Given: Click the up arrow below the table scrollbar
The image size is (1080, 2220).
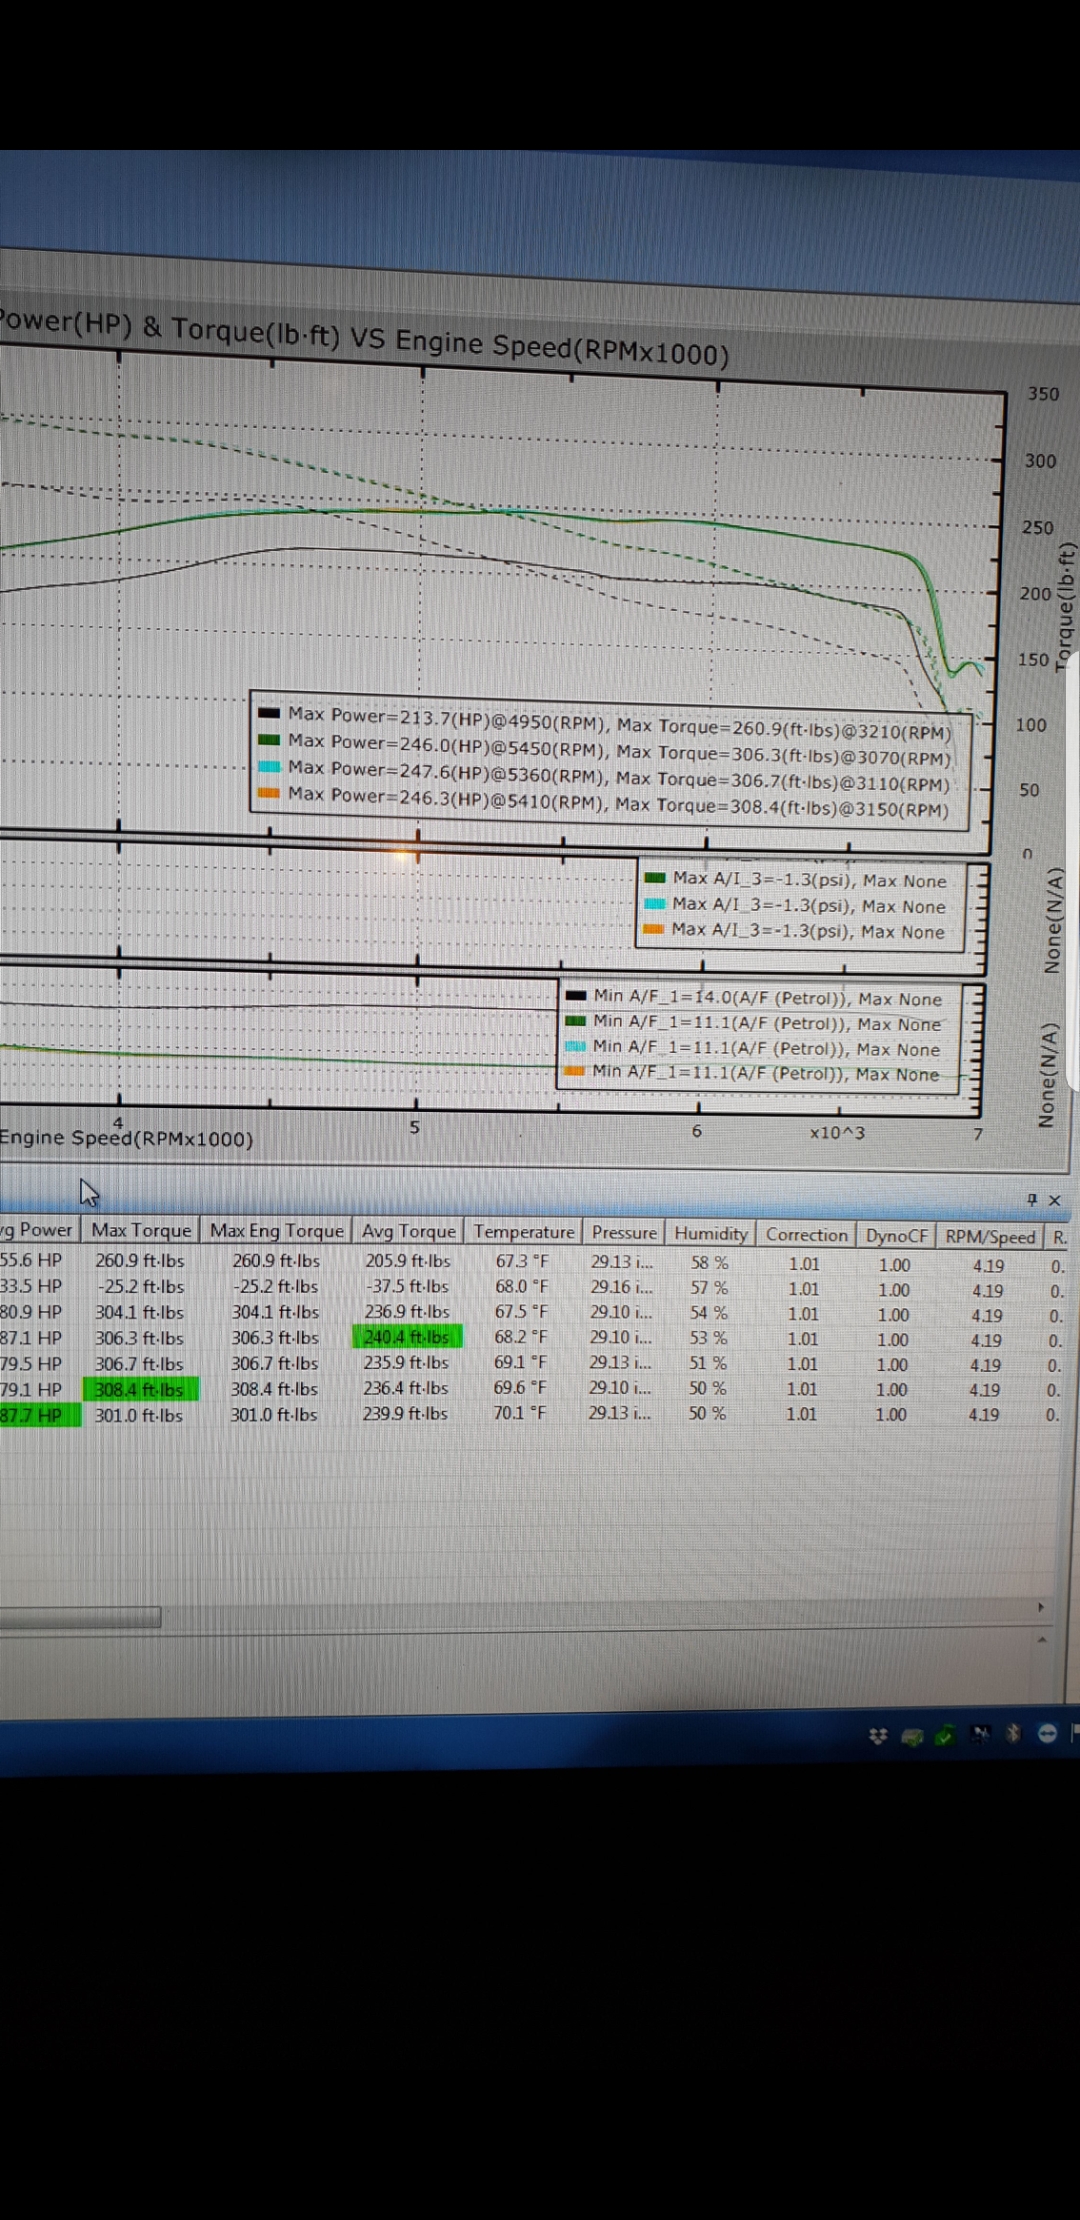Looking at the screenshot, I should [1042, 1640].
